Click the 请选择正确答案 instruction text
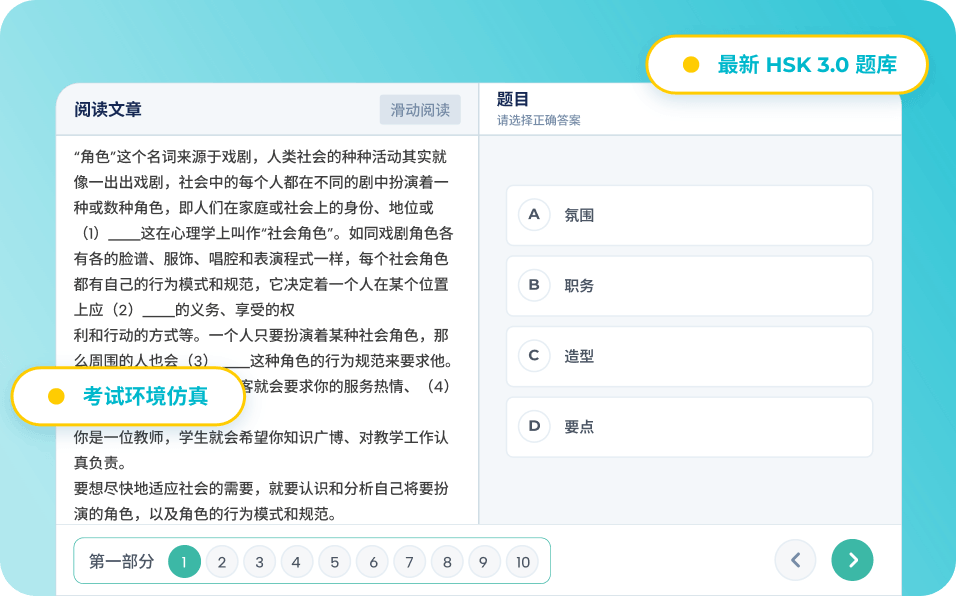The height and width of the screenshot is (596, 956). (x=538, y=120)
